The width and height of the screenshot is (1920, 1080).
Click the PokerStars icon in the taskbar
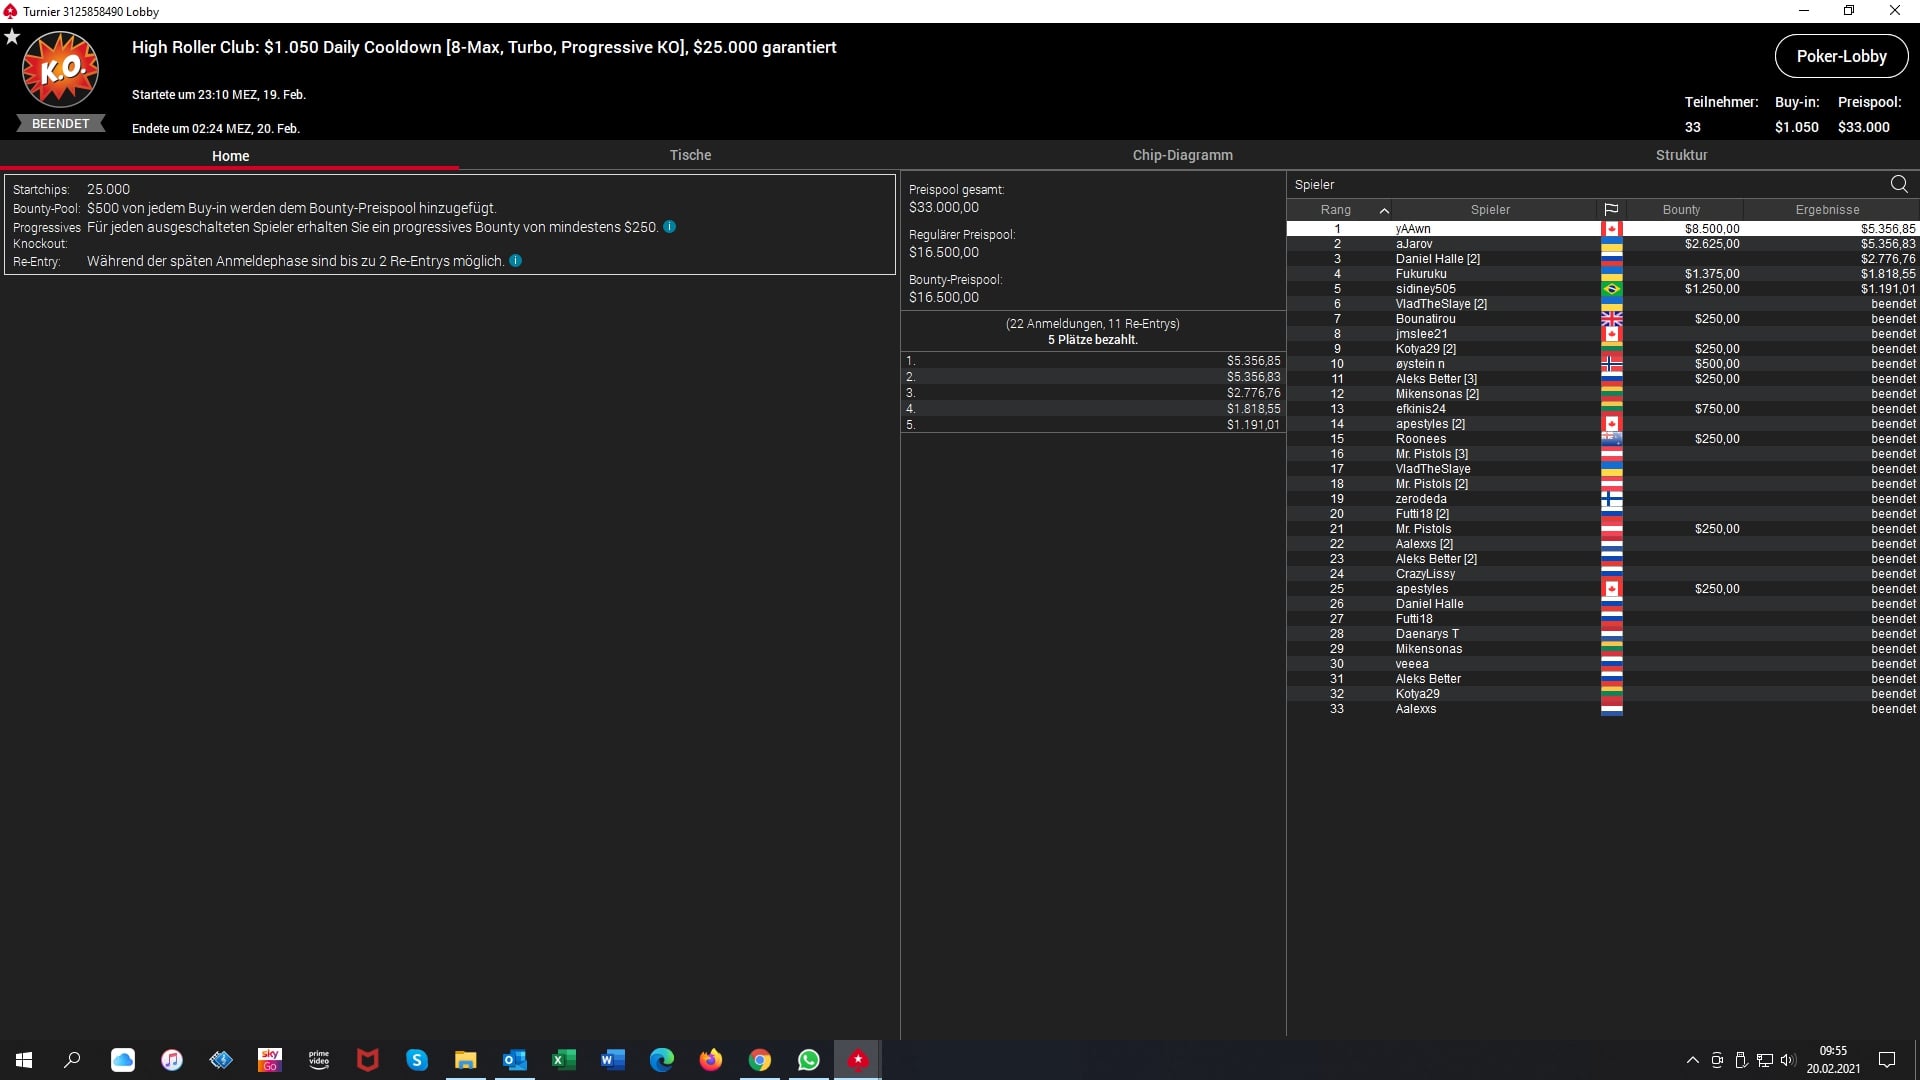click(x=857, y=1060)
